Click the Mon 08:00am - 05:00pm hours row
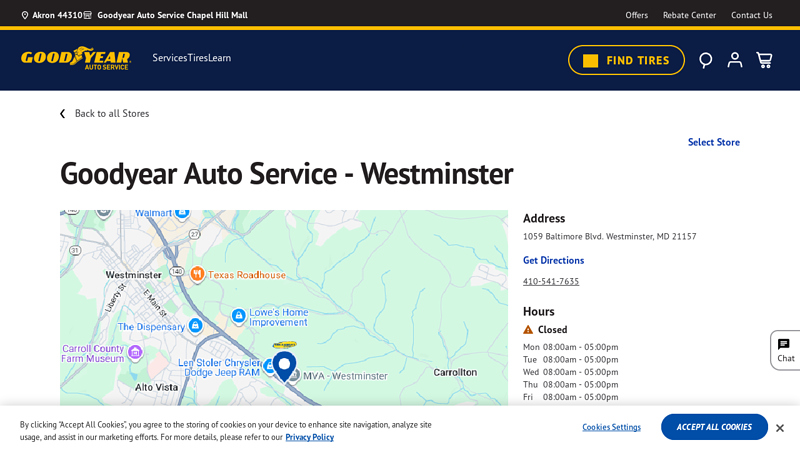Screen dimensions: 800x450 [570, 347]
